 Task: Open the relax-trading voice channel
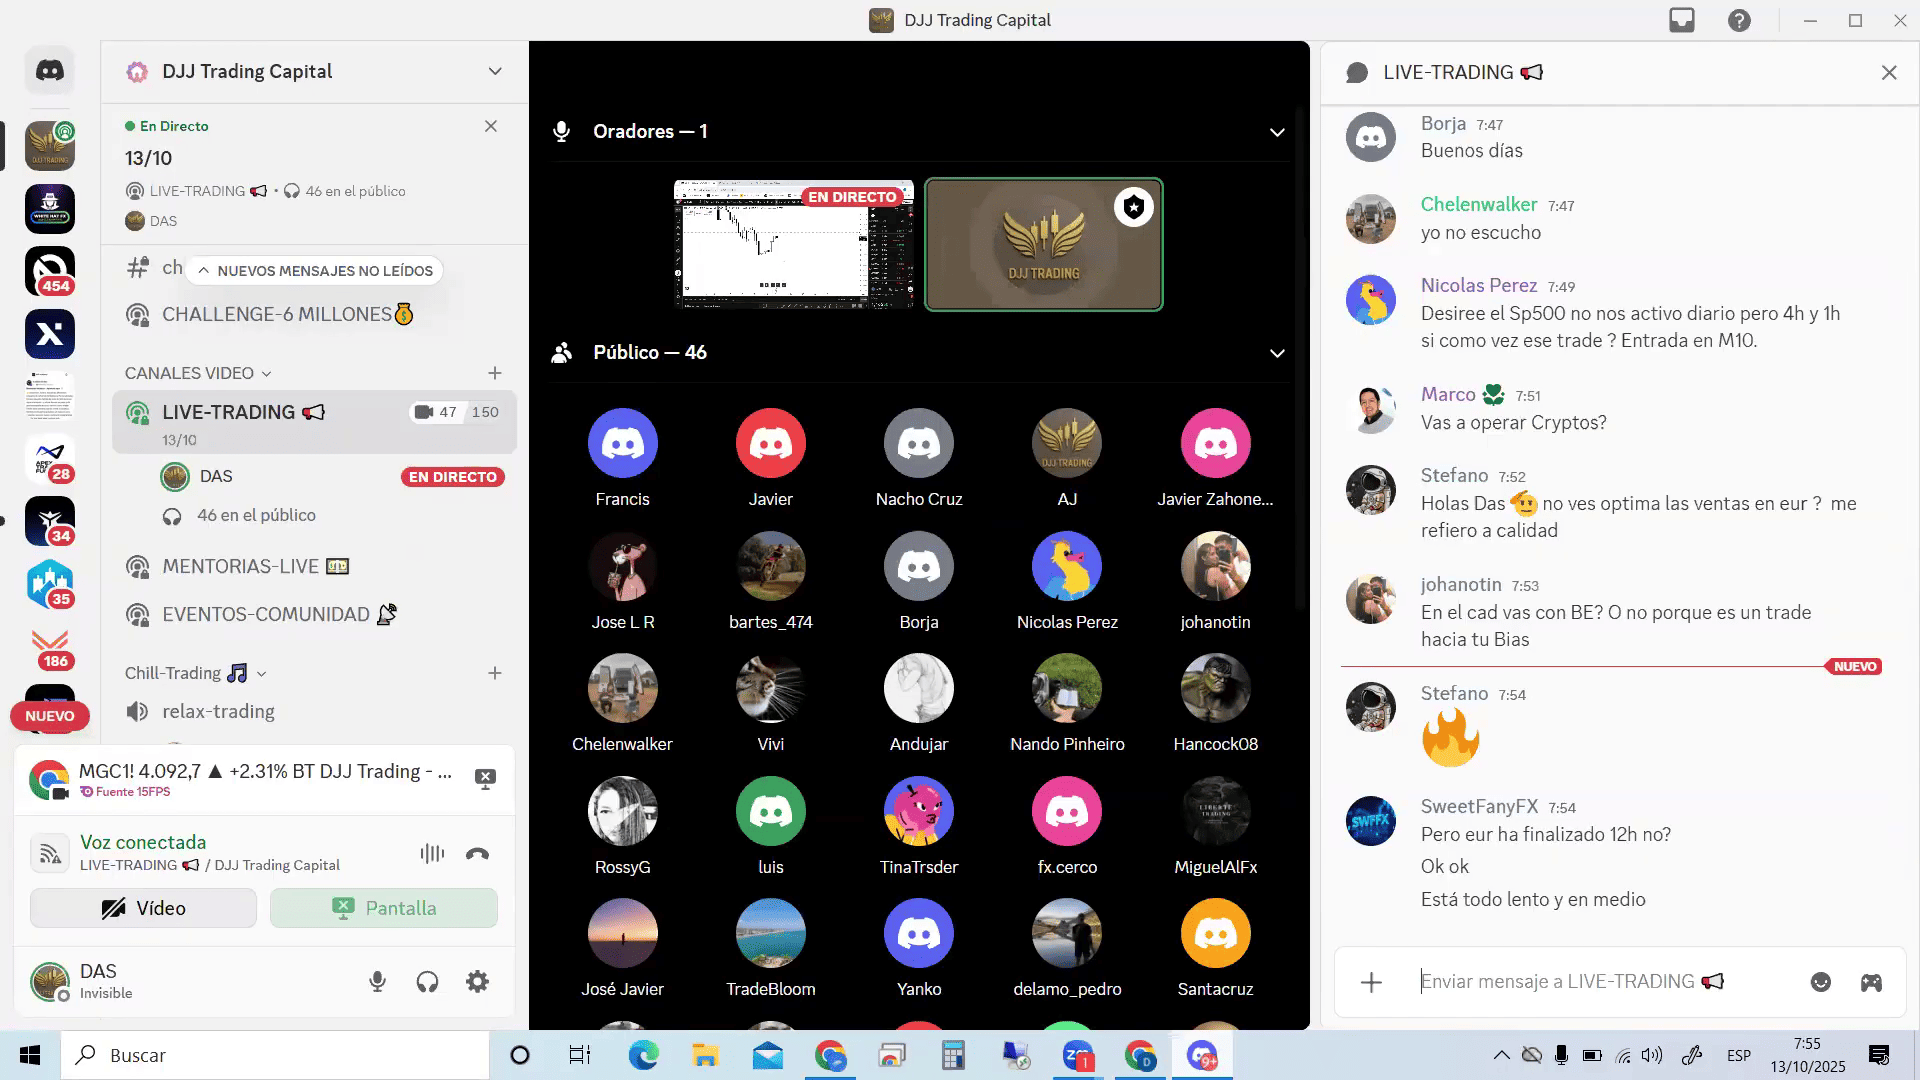tap(218, 712)
